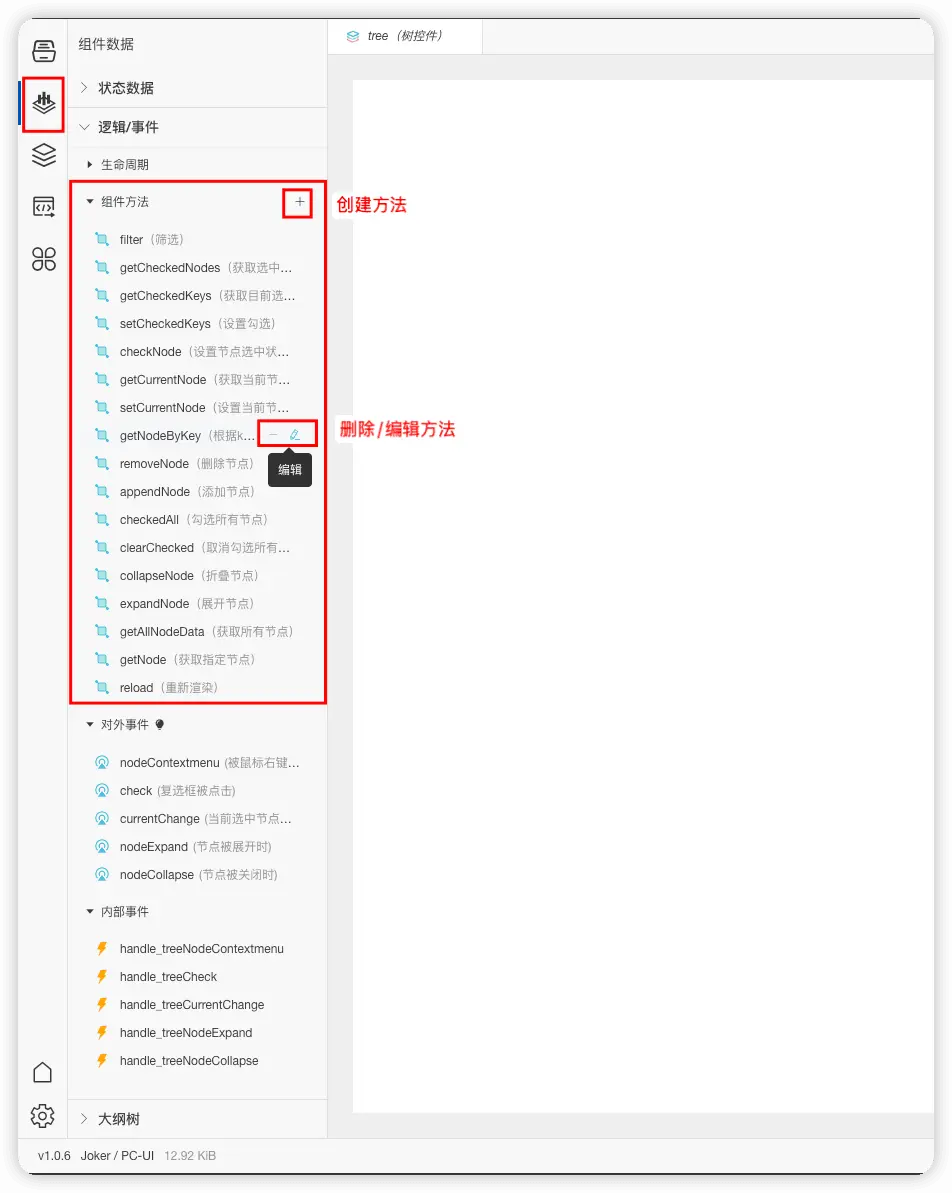Open the layers stack sidebar icon
Image resolution: width=952 pixels, height=1193 pixels.
[43, 154]
